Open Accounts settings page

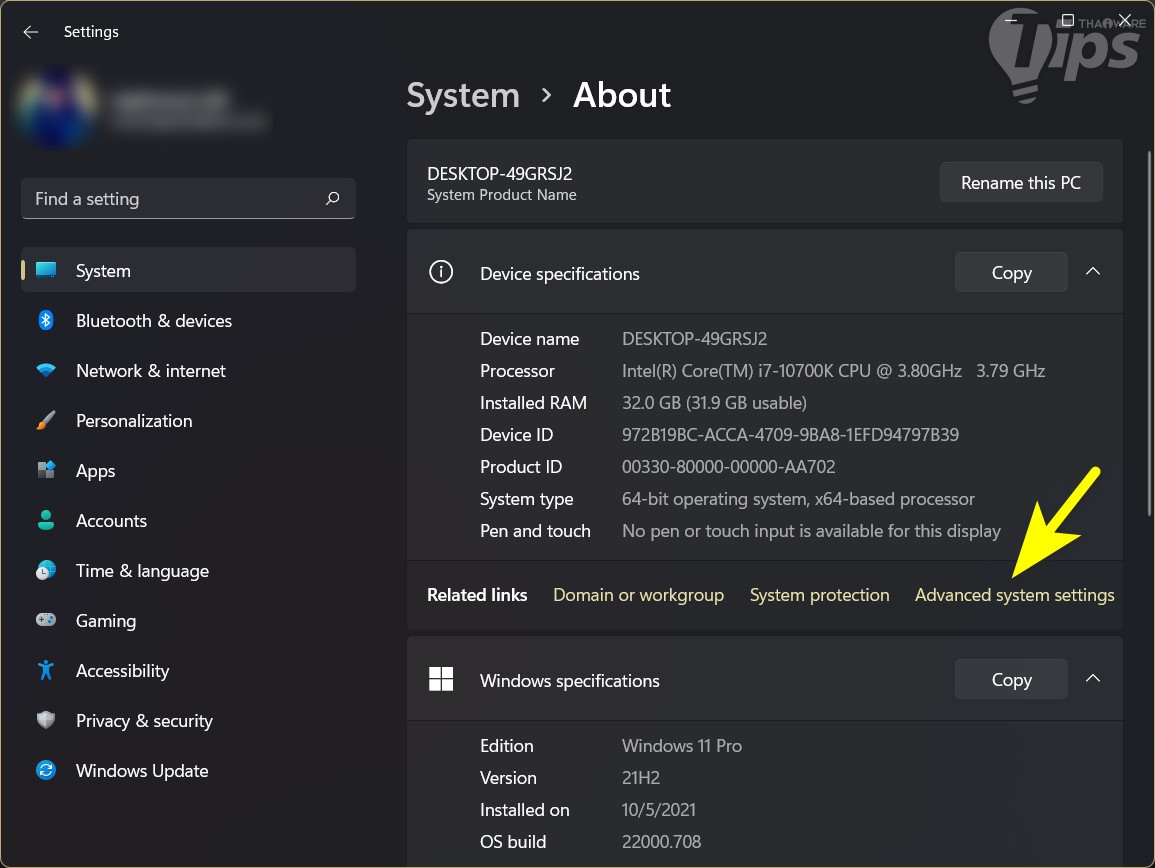(111, 521)
